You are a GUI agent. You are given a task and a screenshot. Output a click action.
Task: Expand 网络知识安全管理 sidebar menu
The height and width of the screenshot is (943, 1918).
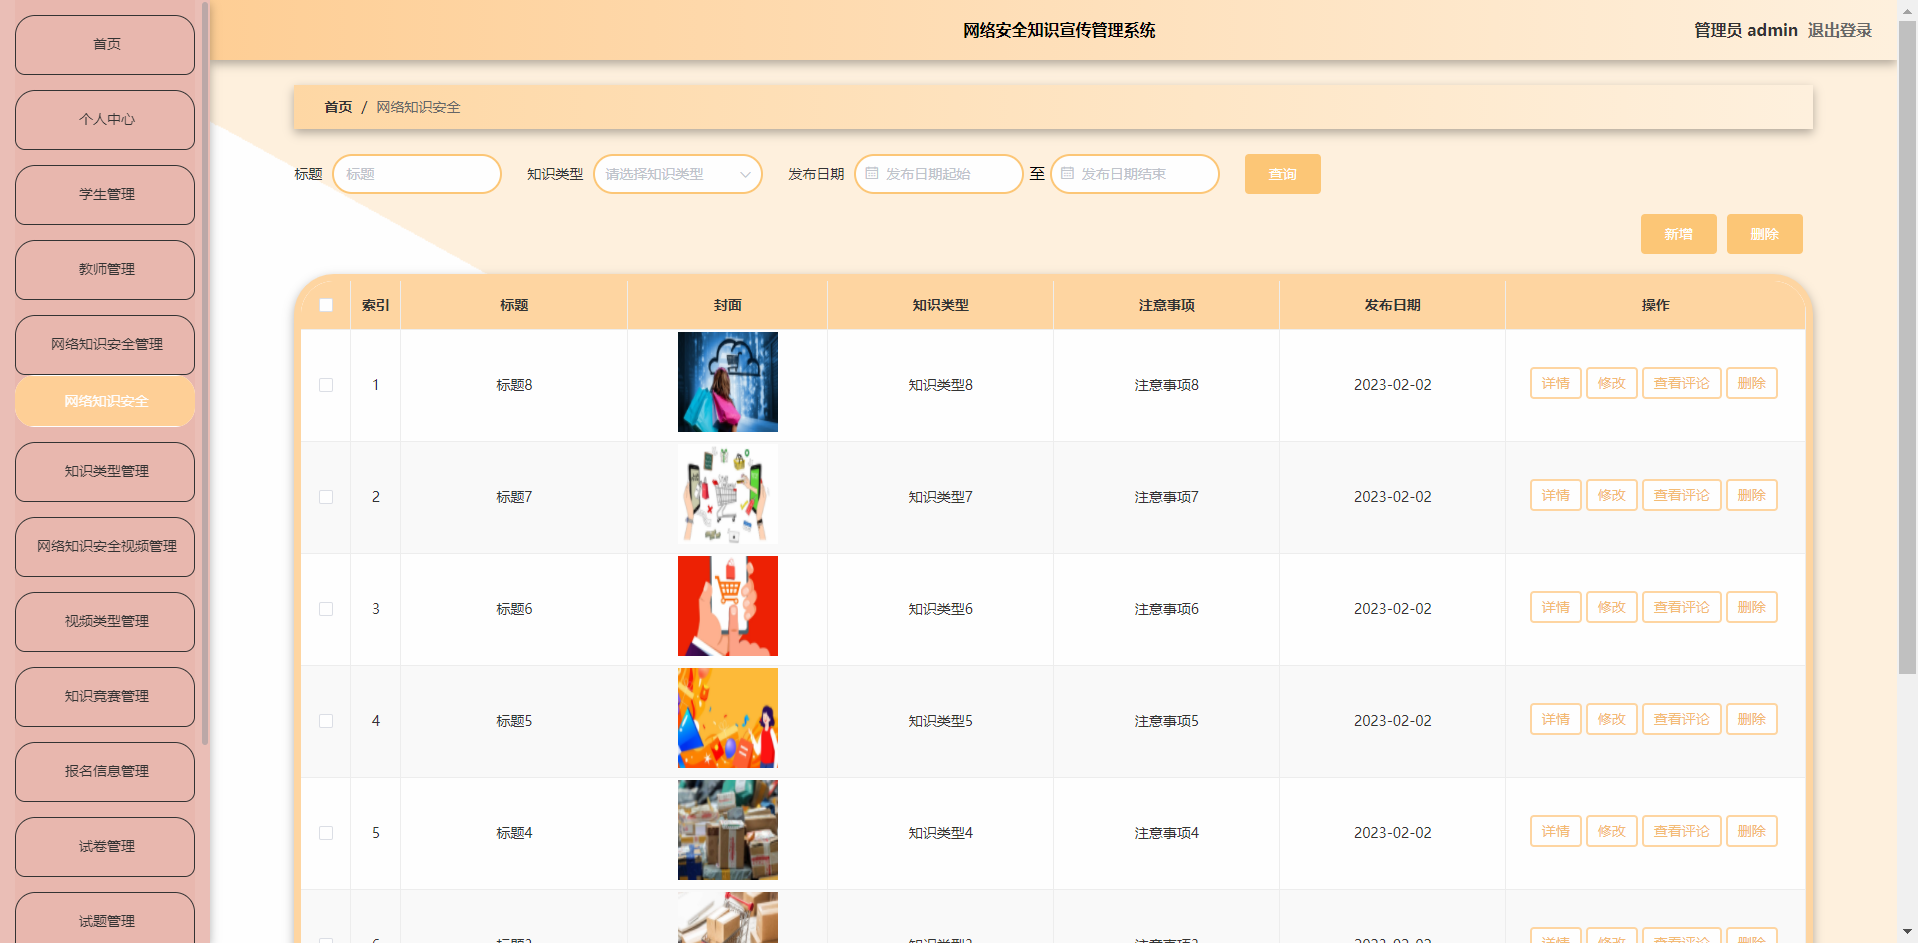pos(105,345)
